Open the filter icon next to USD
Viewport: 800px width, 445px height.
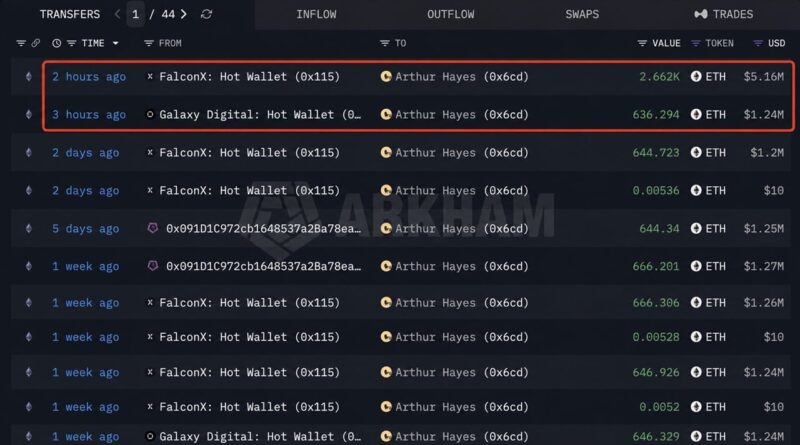pos(758,43)
